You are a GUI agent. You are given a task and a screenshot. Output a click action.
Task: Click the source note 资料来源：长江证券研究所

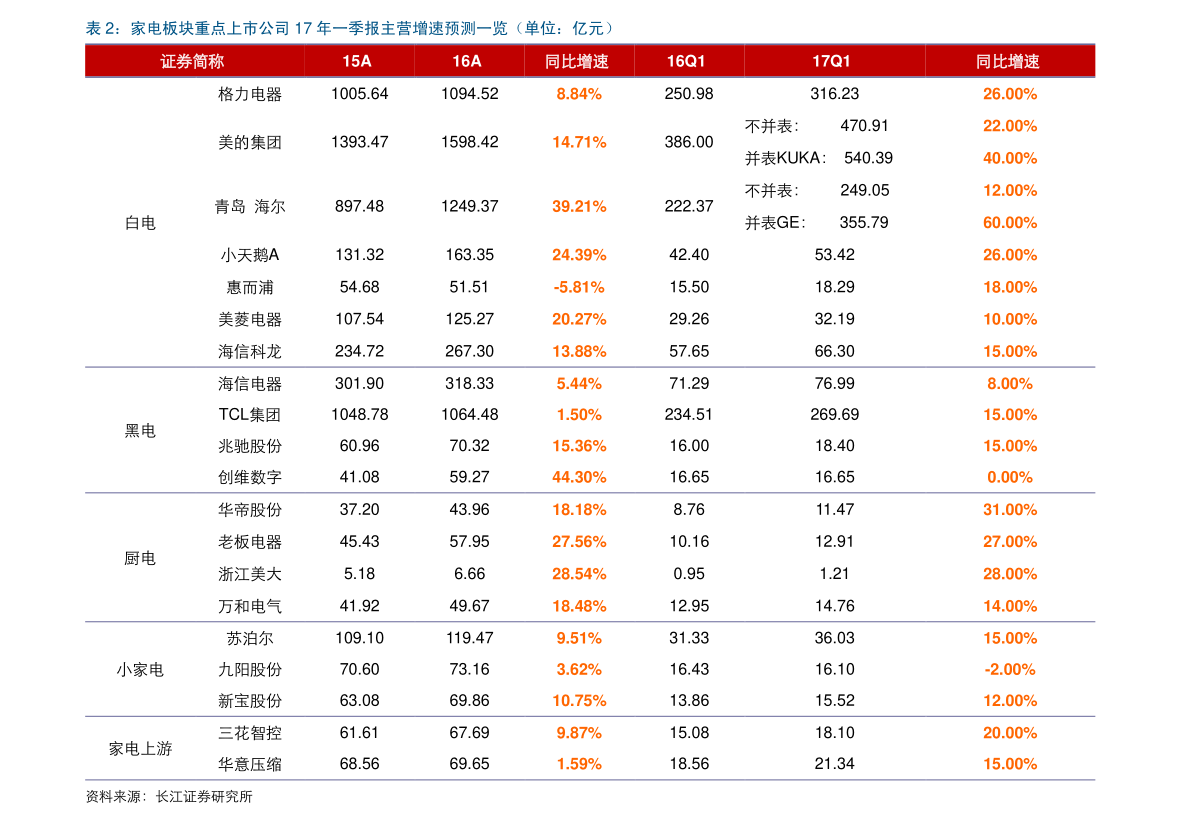(x=169, y=797)
